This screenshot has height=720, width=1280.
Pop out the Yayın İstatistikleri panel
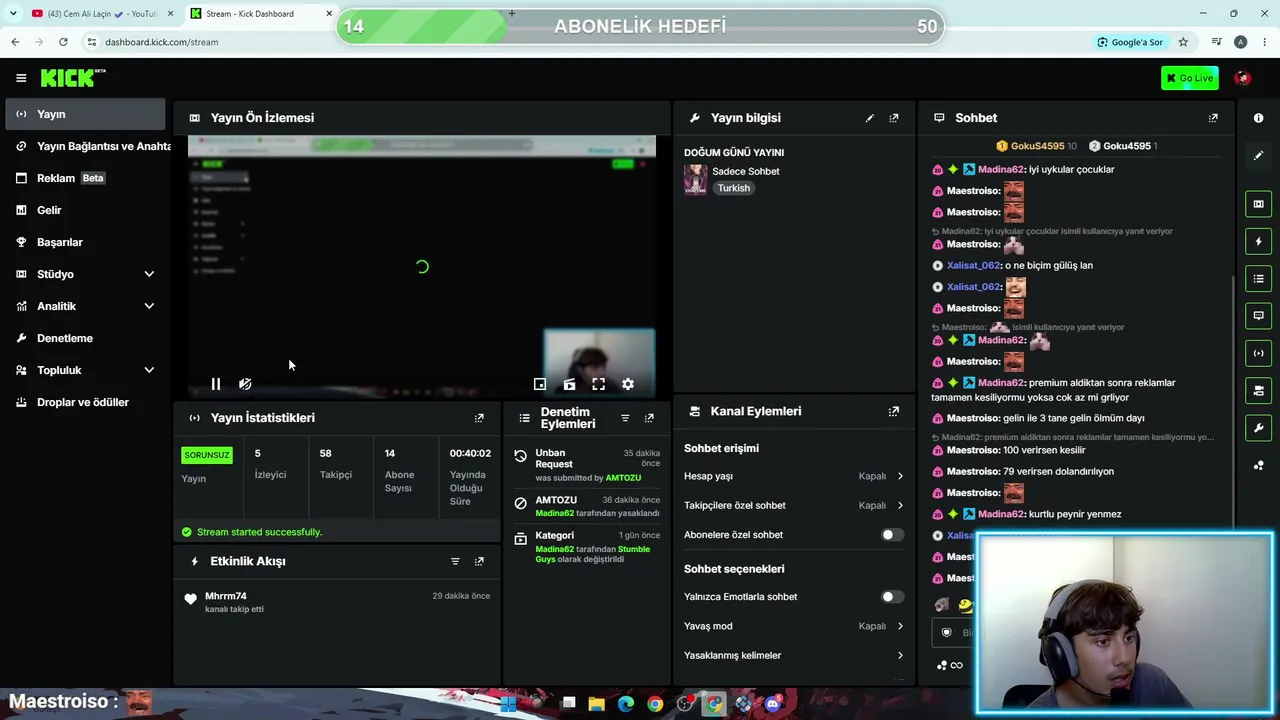coord(479,418)
